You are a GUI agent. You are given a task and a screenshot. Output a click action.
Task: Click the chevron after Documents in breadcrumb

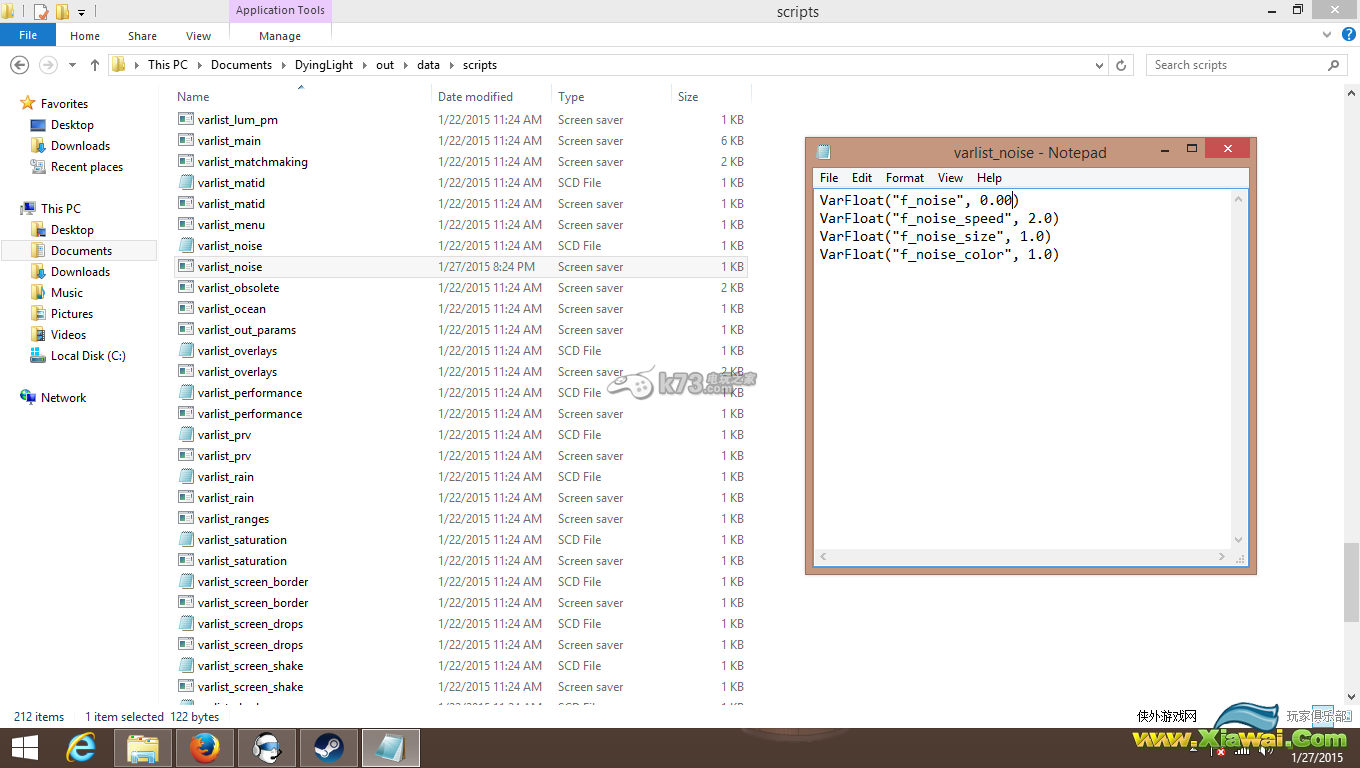point(283,65)
